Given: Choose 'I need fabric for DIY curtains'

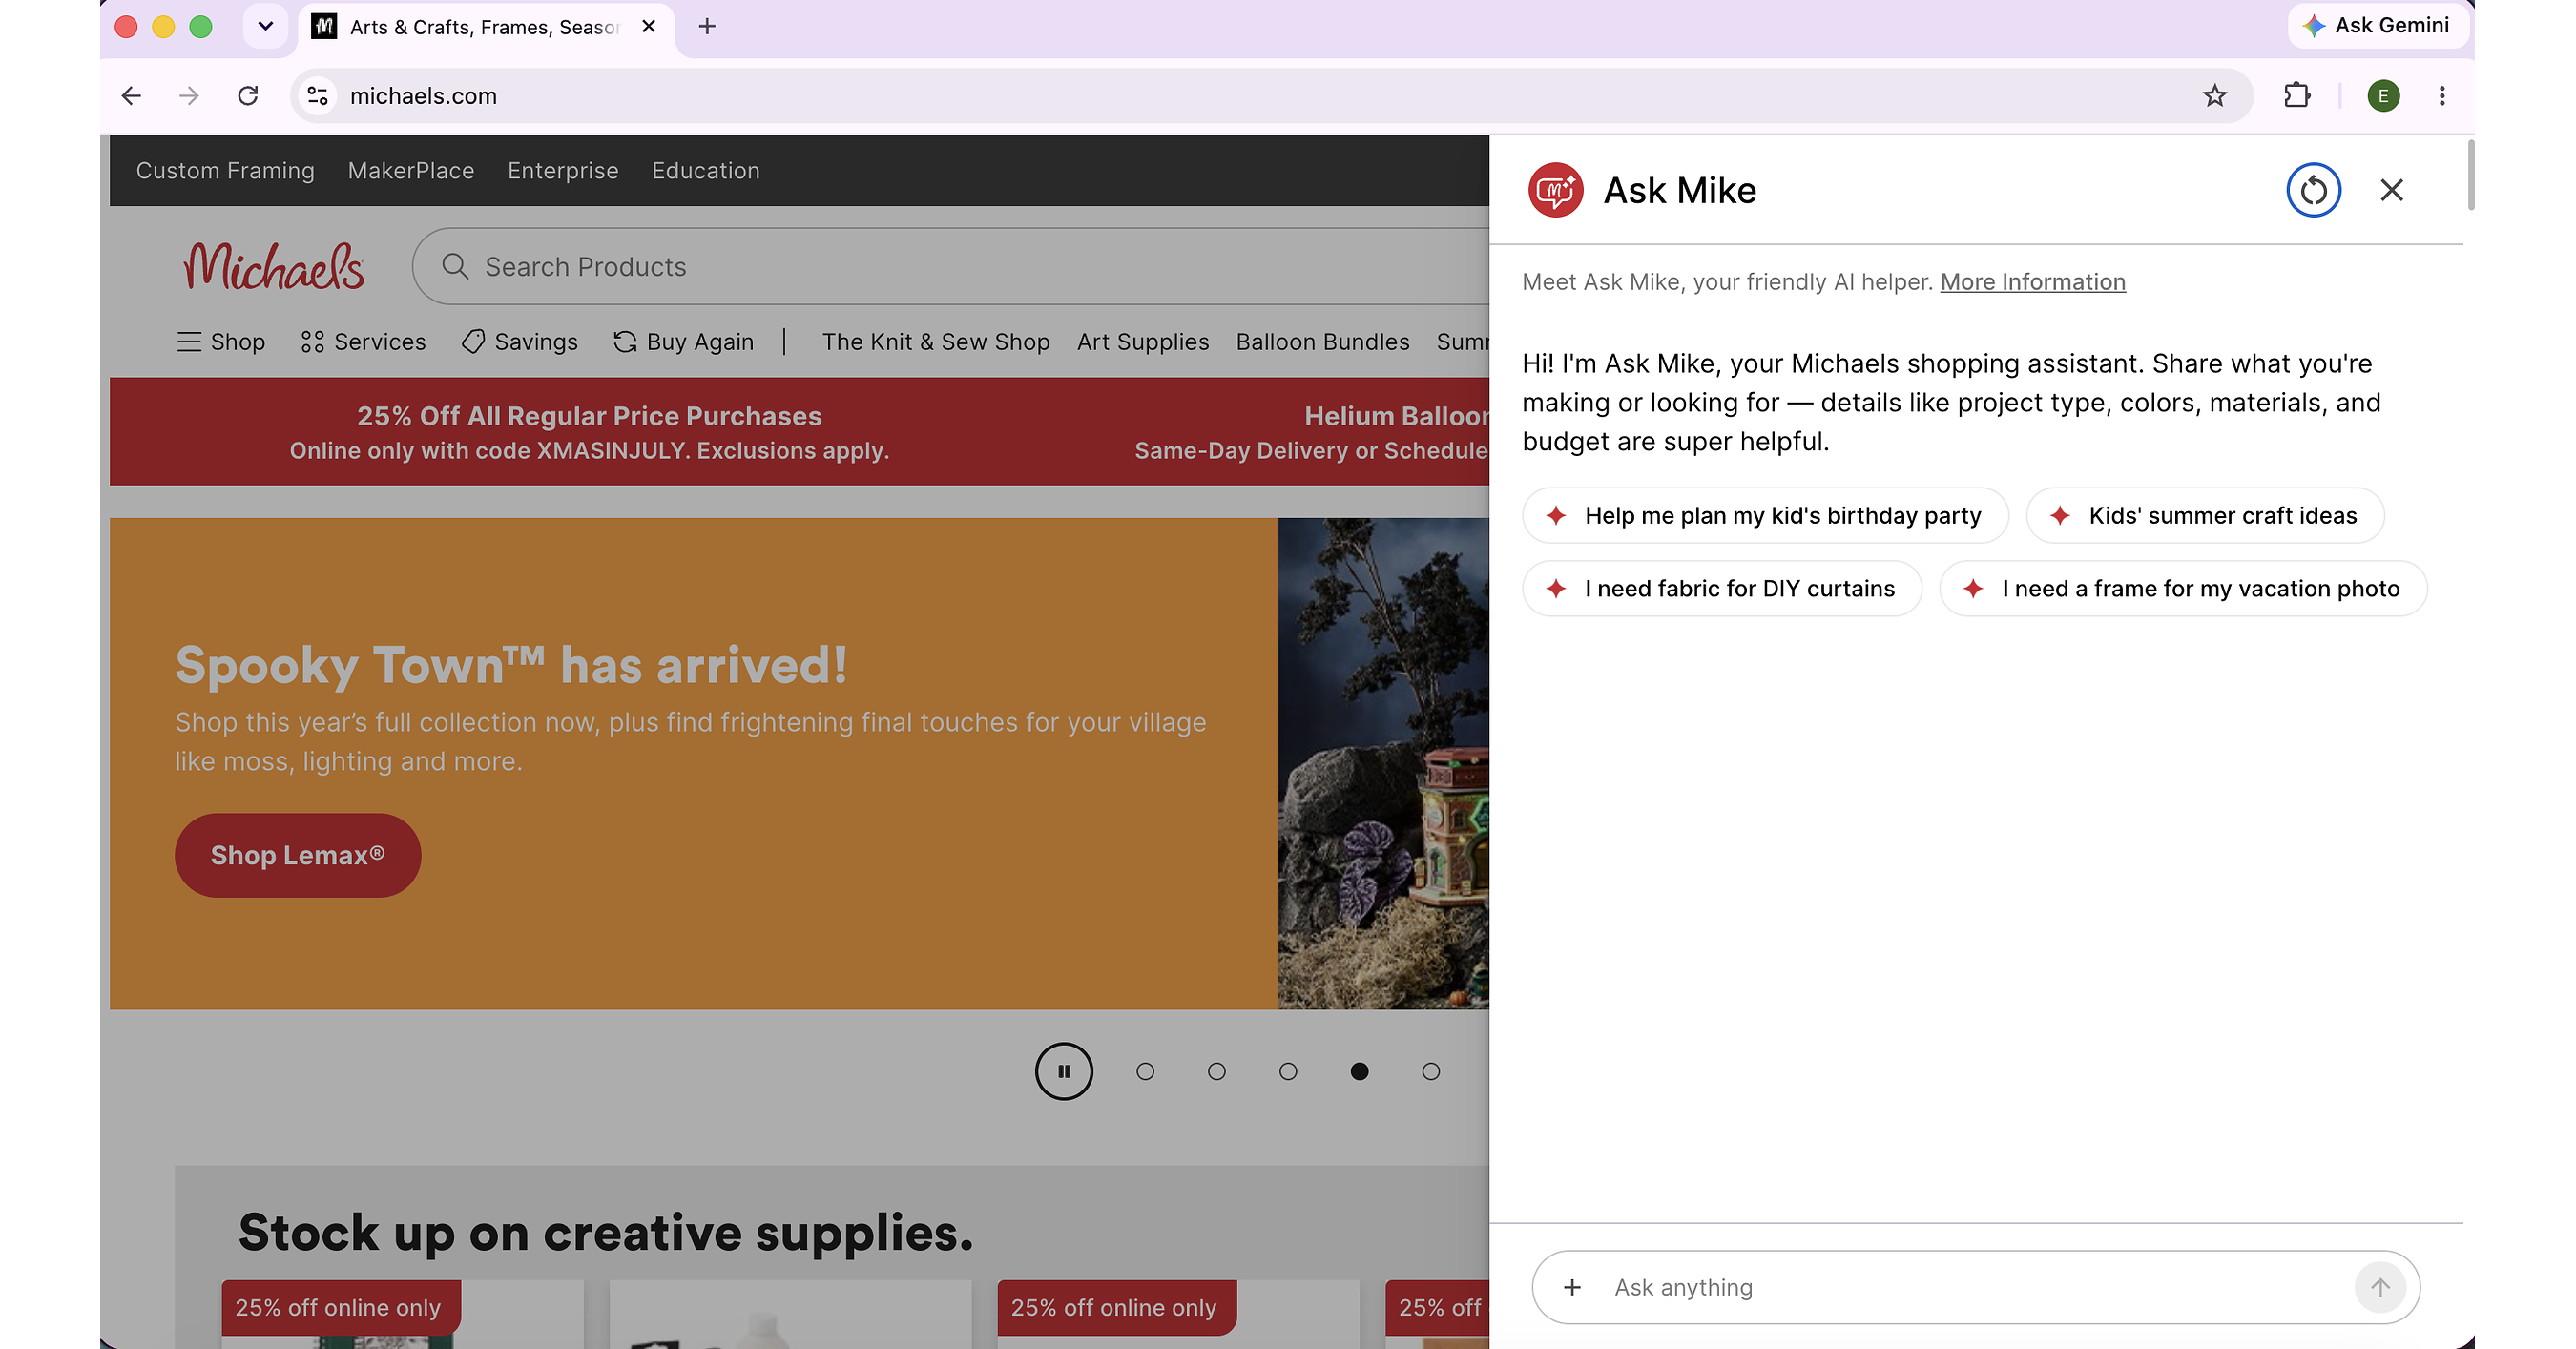Looking at the screenshot, I should 1722,589.
